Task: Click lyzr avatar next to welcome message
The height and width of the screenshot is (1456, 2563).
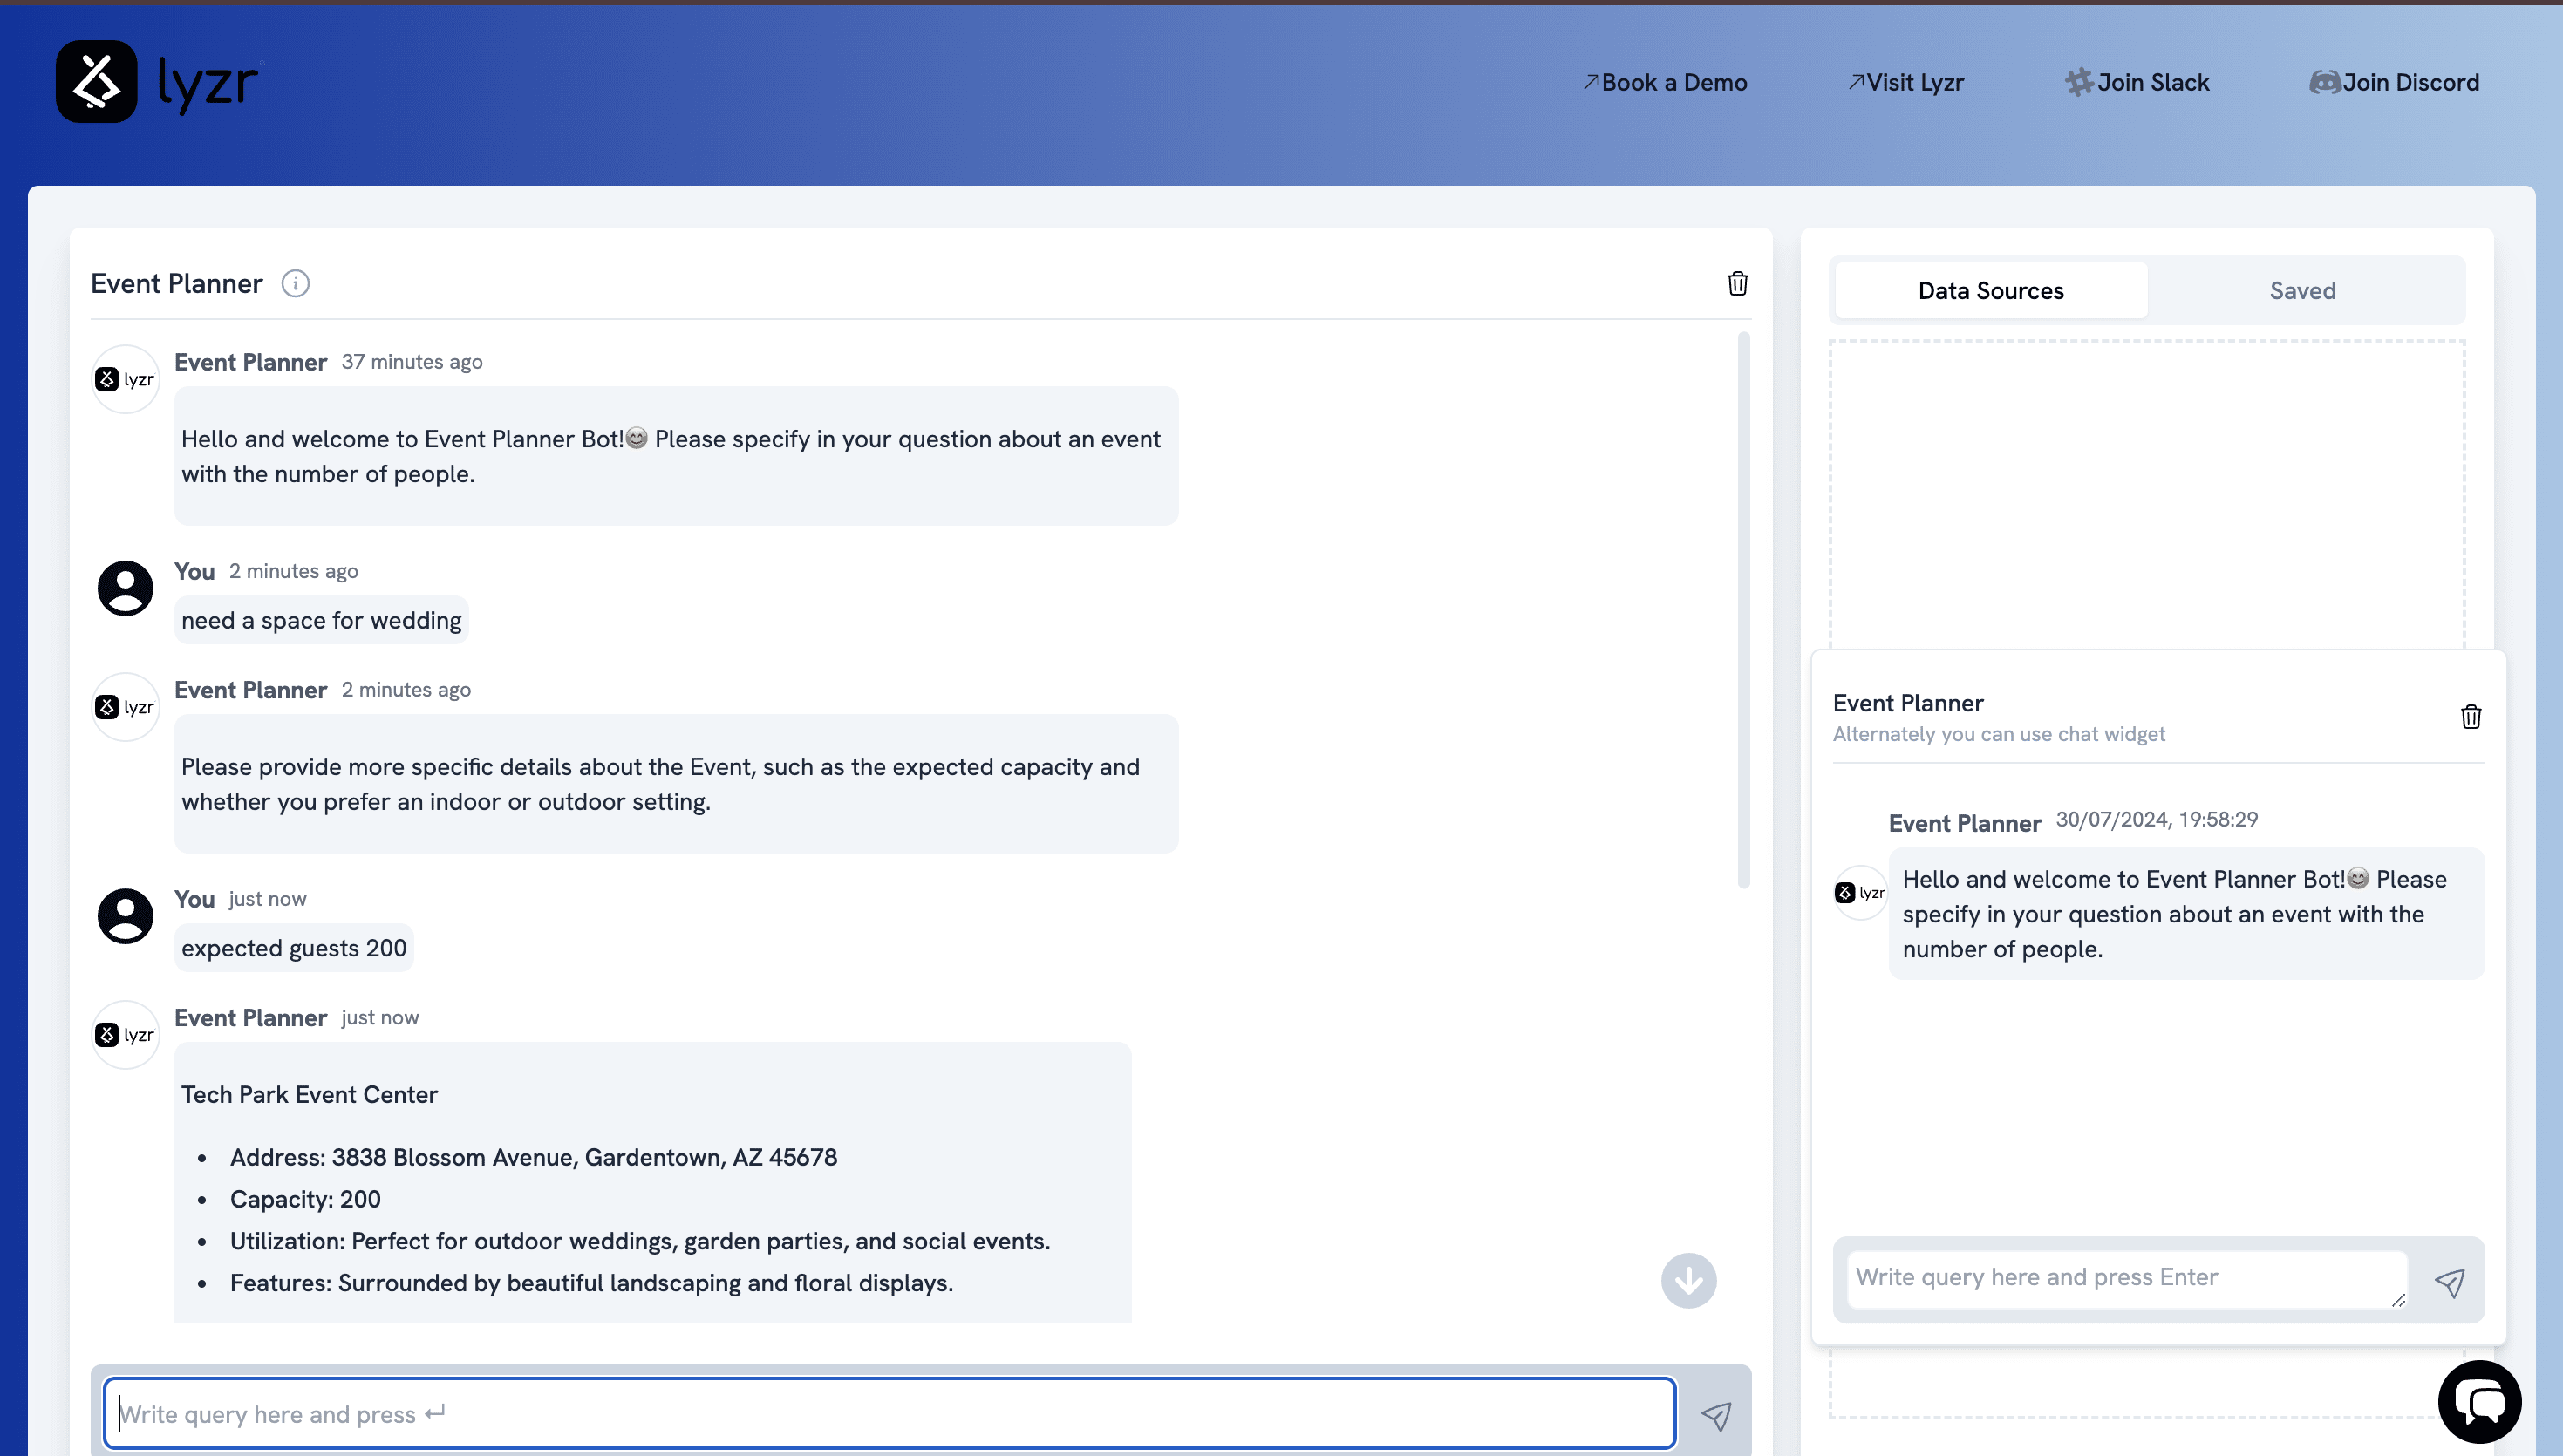Action: point(125,380)
